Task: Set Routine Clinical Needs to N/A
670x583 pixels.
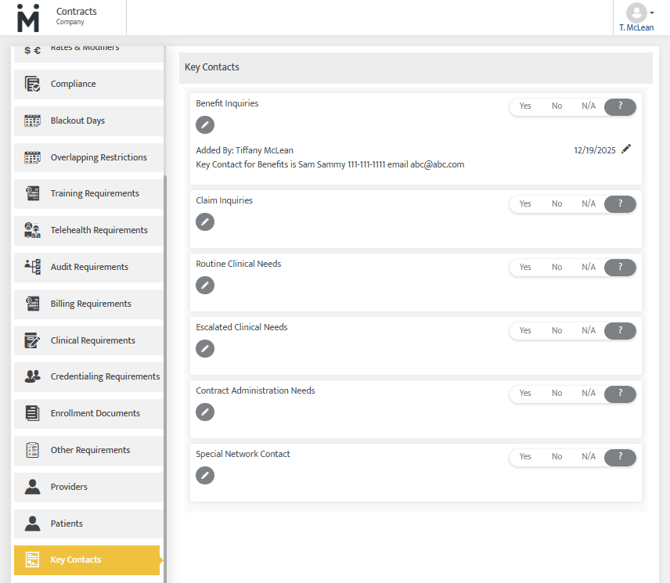Action: 588,267
